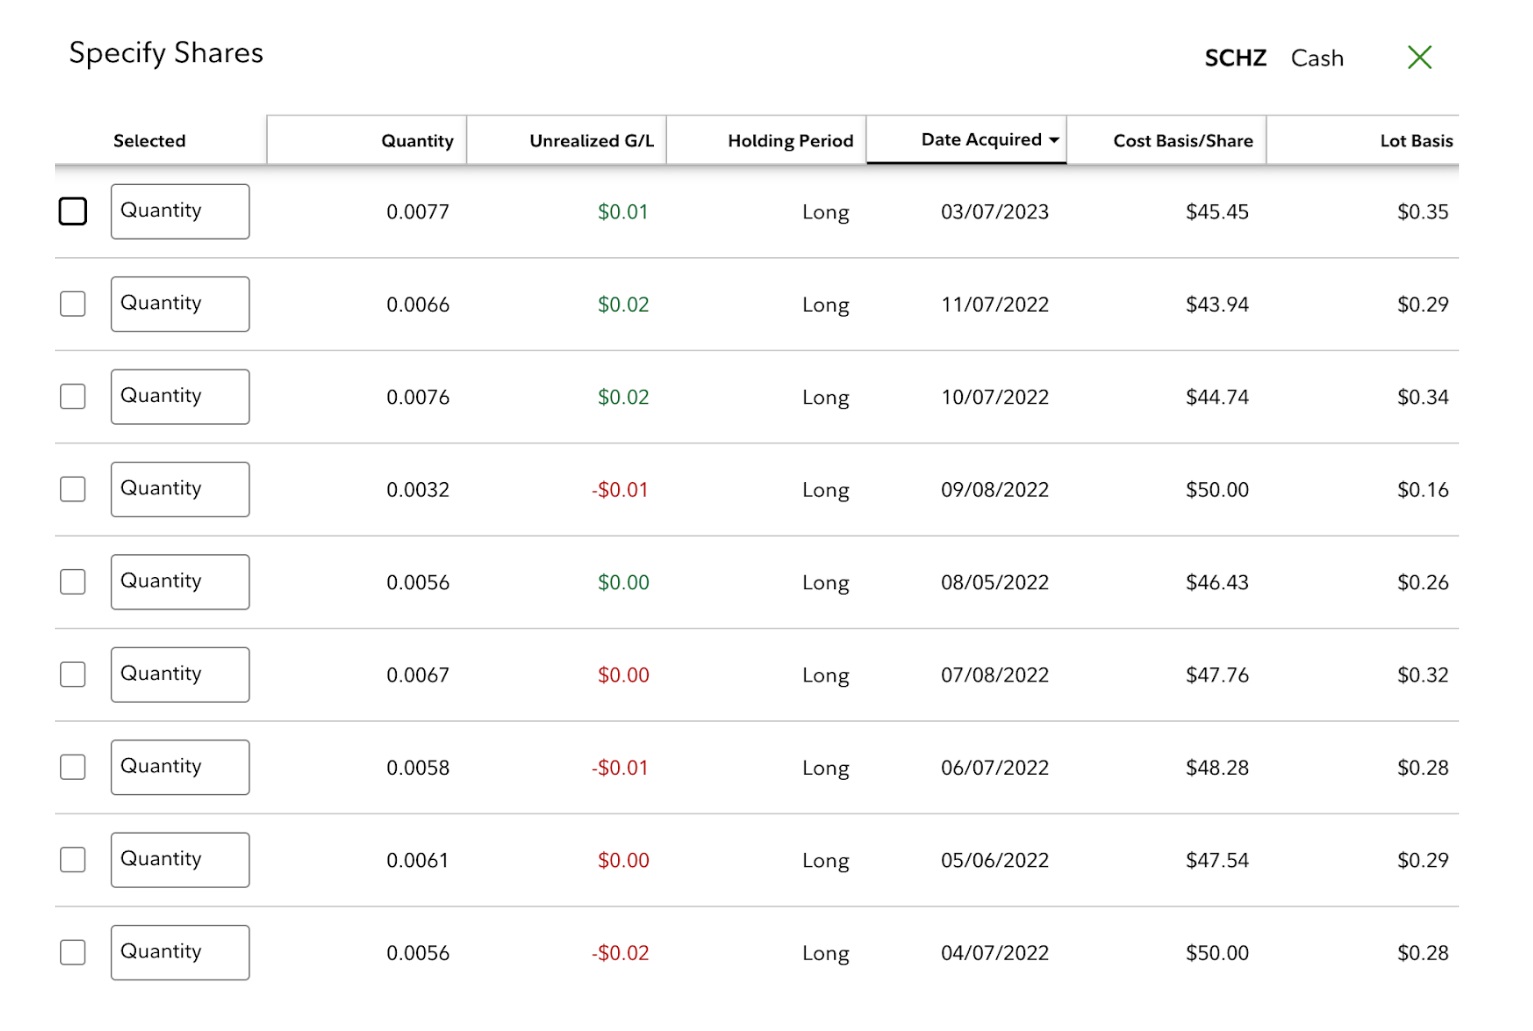The height and width of the screenshot is (1031, 1533).
Task: Click the SCHZ ticker symbol label
Action: pos(1235,58)
